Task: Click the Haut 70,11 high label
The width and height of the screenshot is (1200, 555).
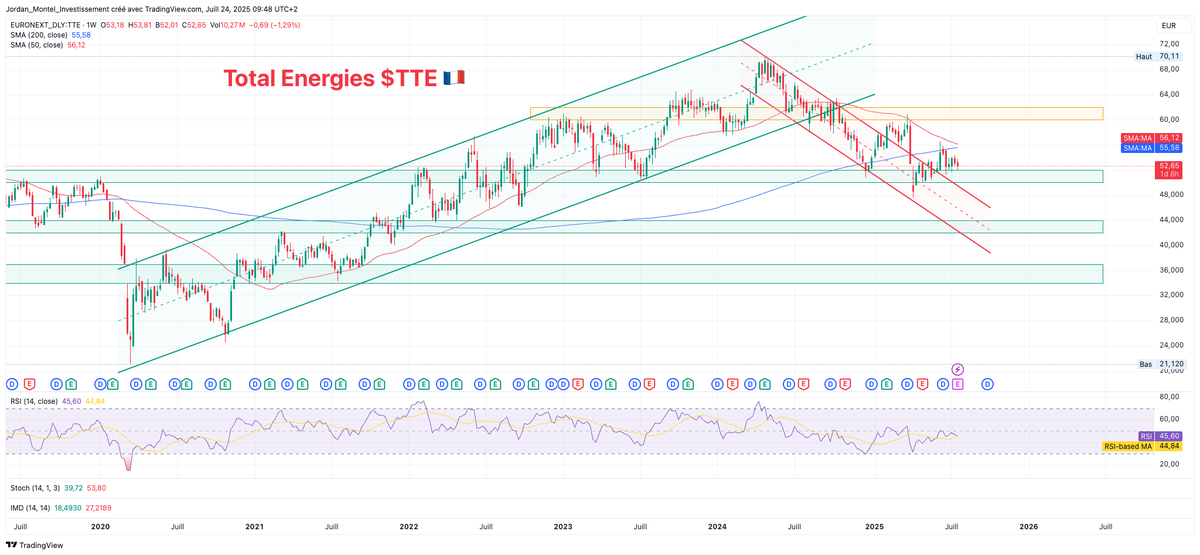Action: (1159, 56)
